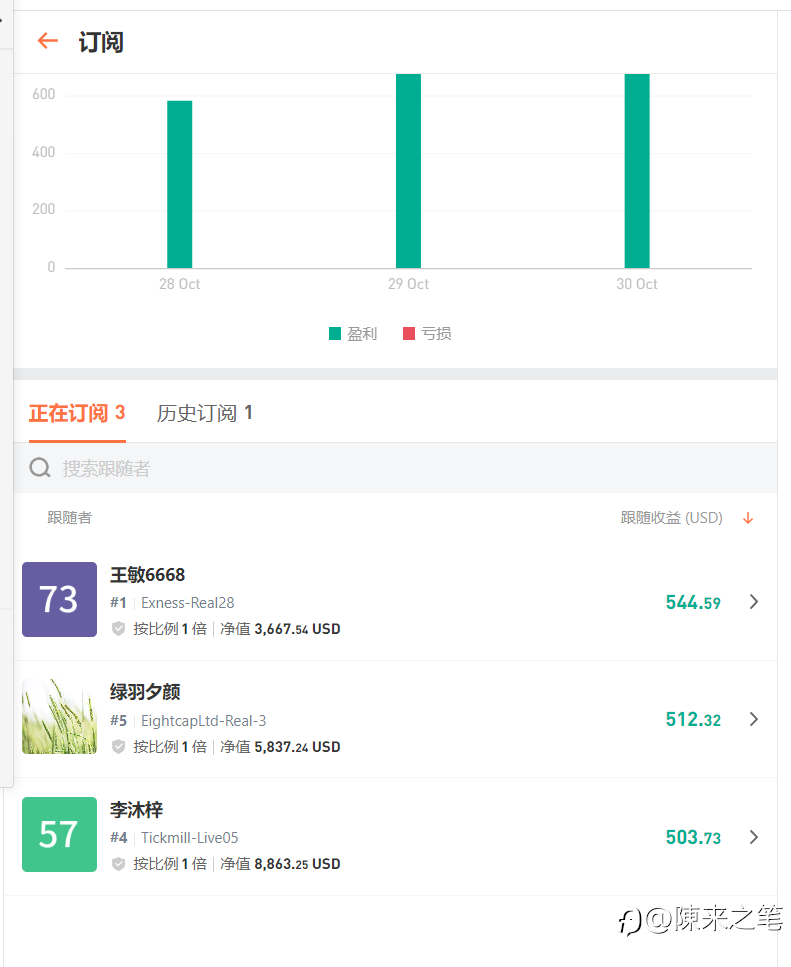
Task: Click 按比例 1 倍 in 李沐梓 row
Action: point(170,864)
